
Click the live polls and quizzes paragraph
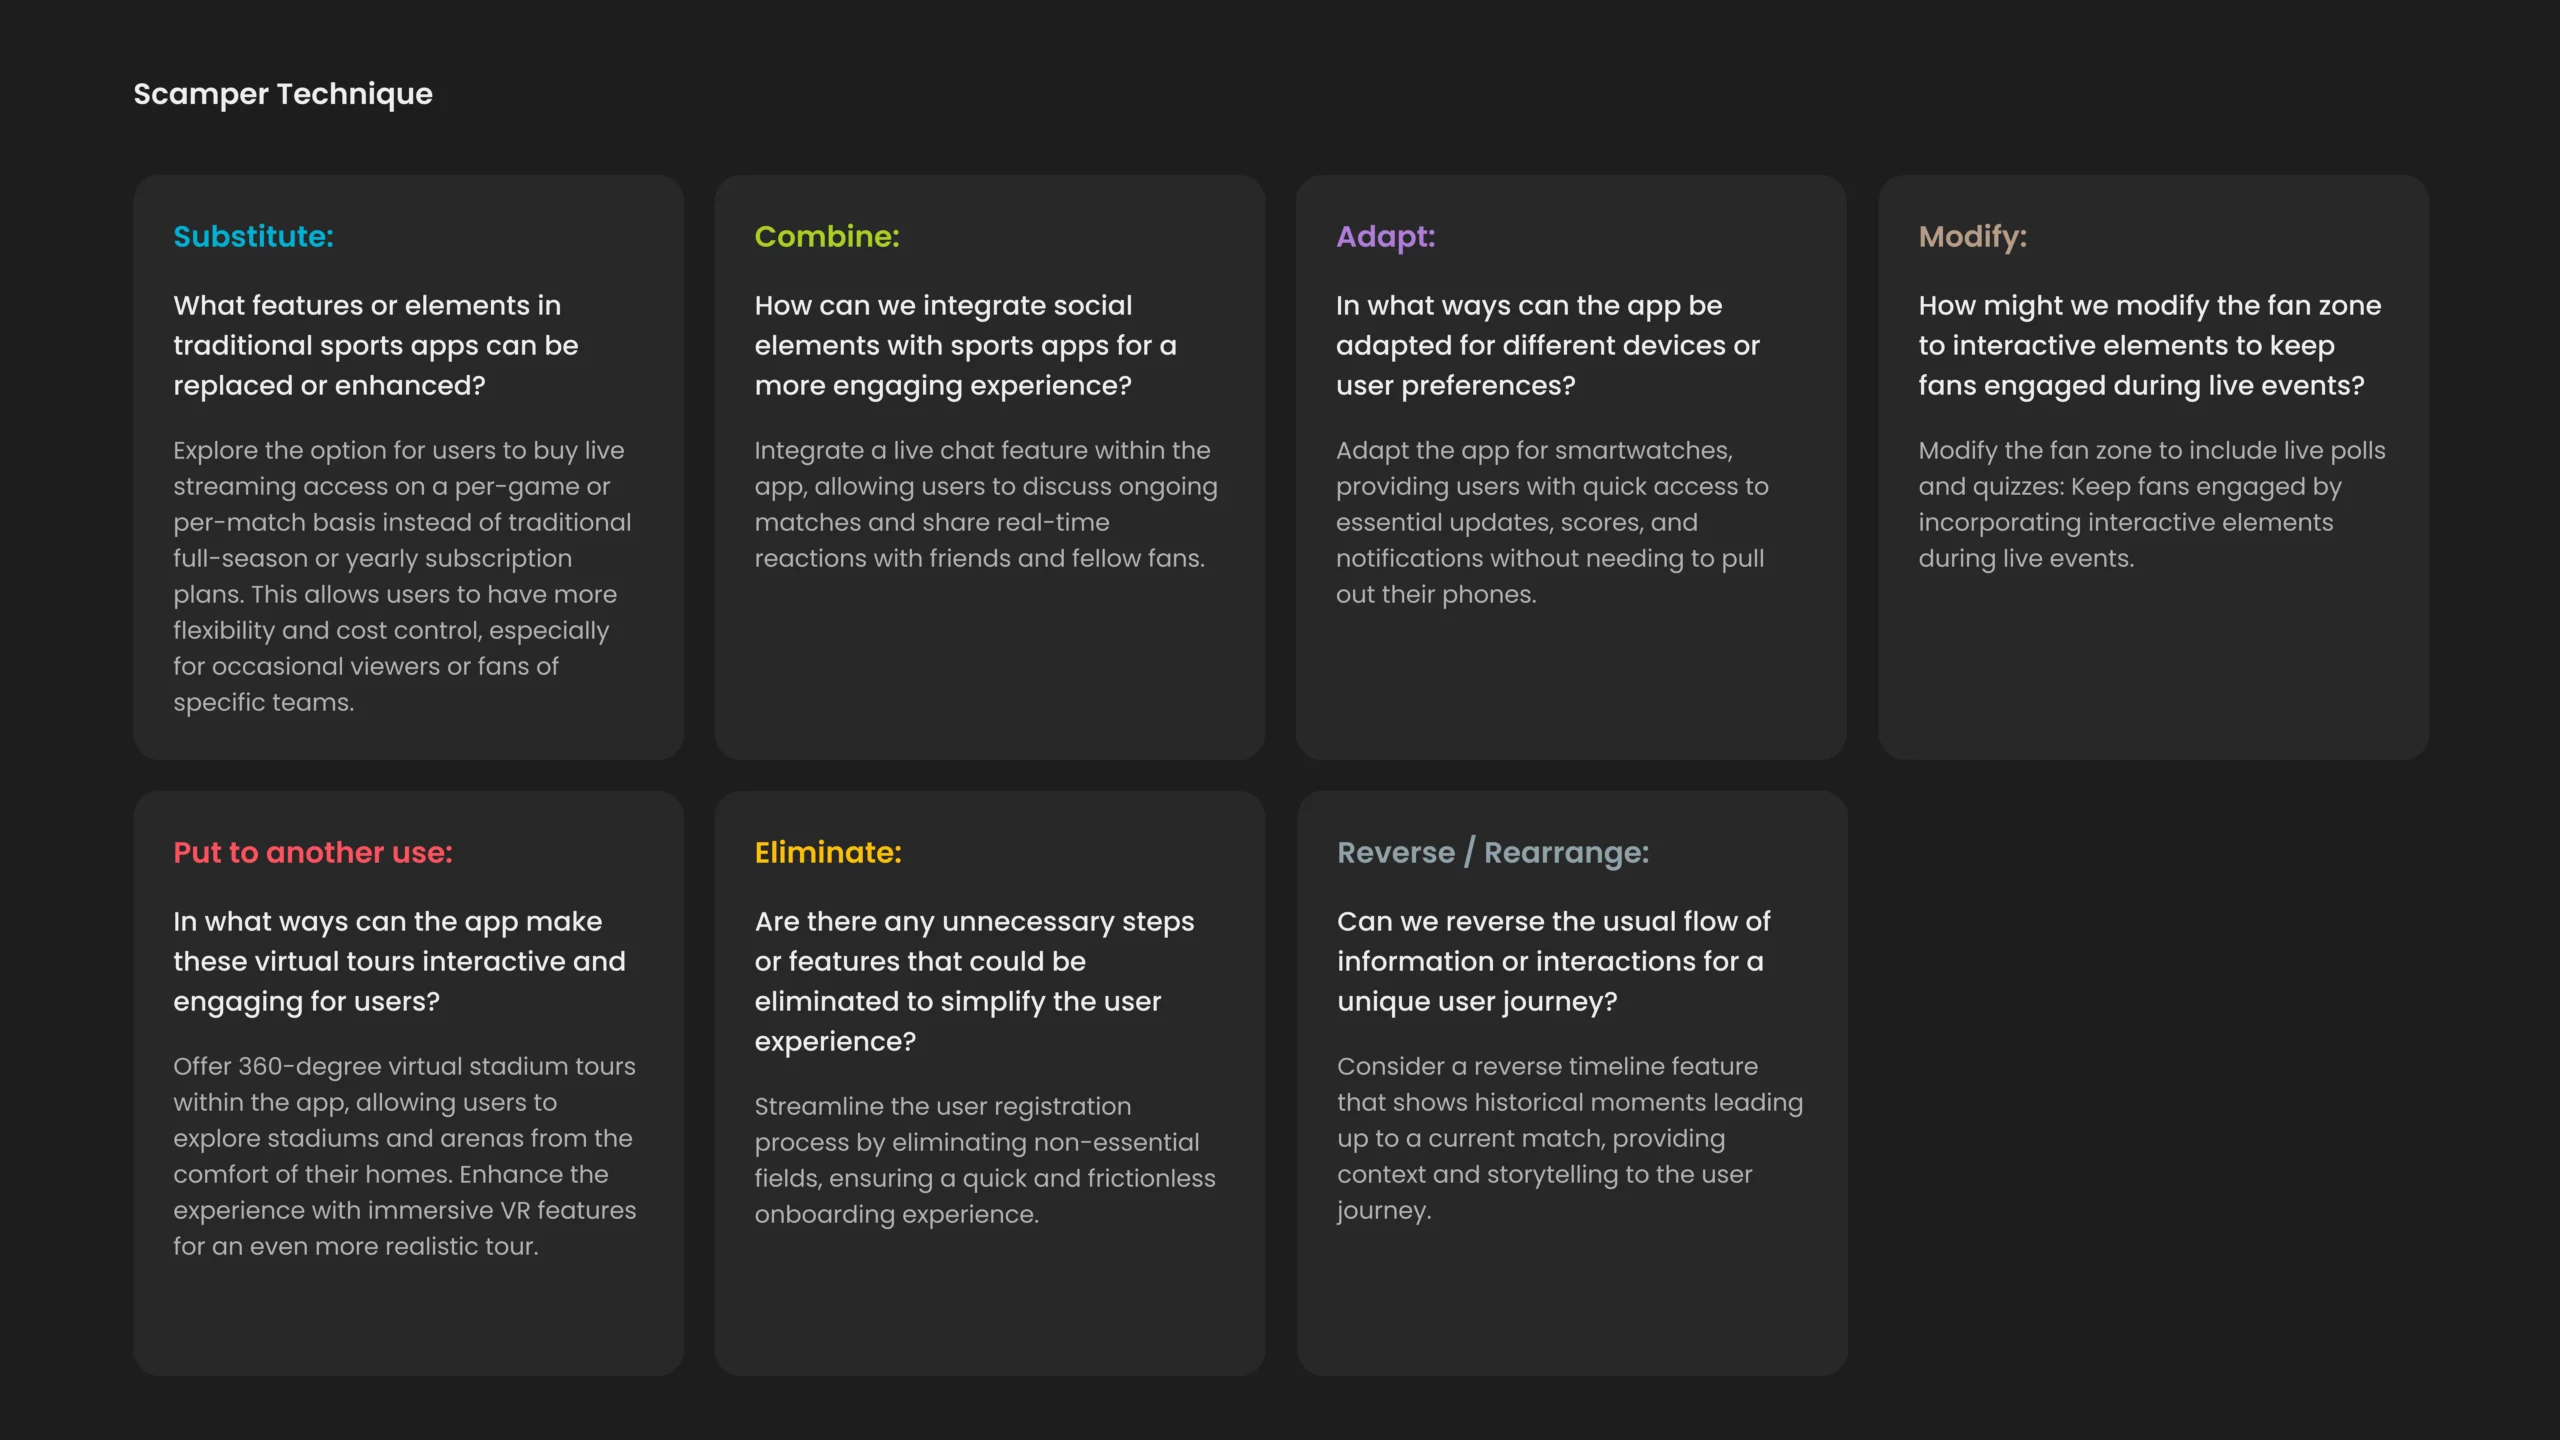(2151, 504)
